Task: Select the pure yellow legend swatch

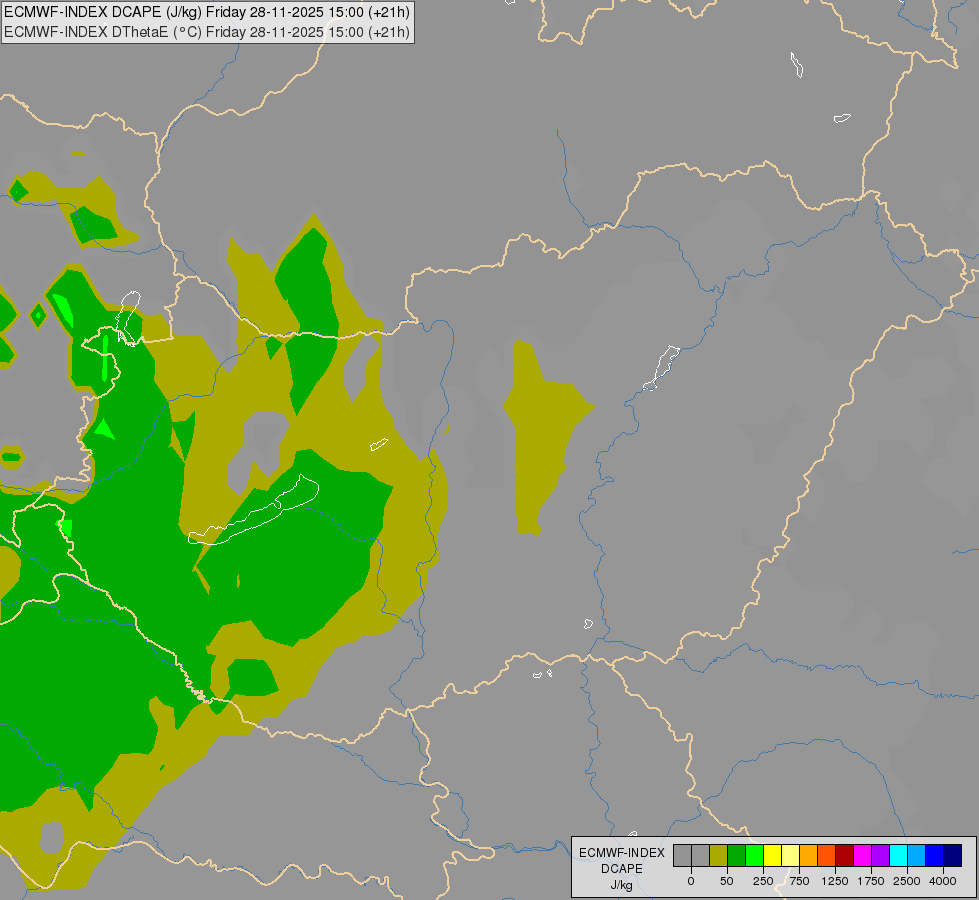Action: point(772,856)
